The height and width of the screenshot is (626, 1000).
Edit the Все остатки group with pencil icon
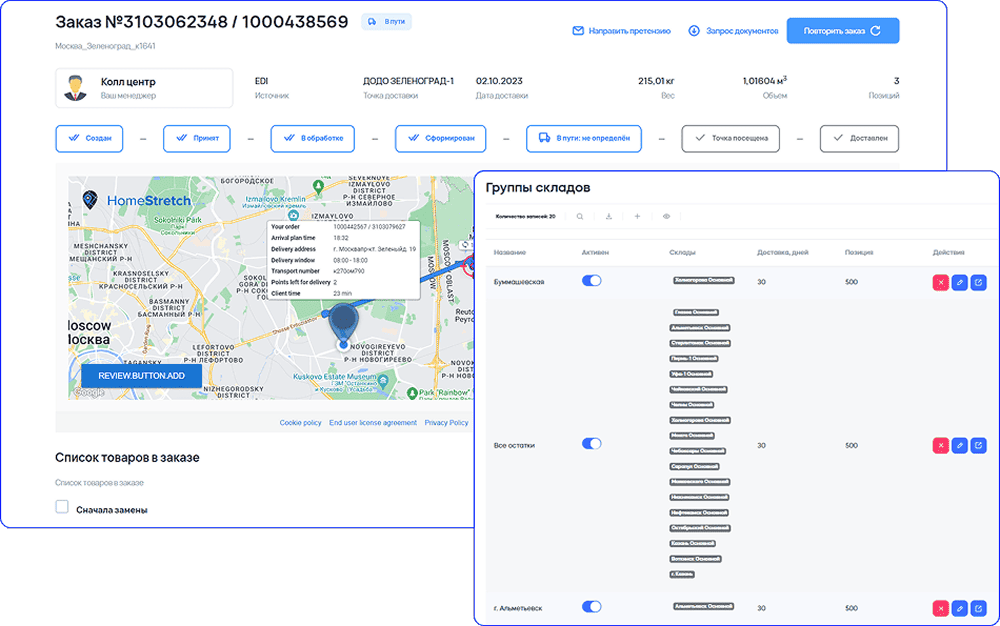coord(959,445)
